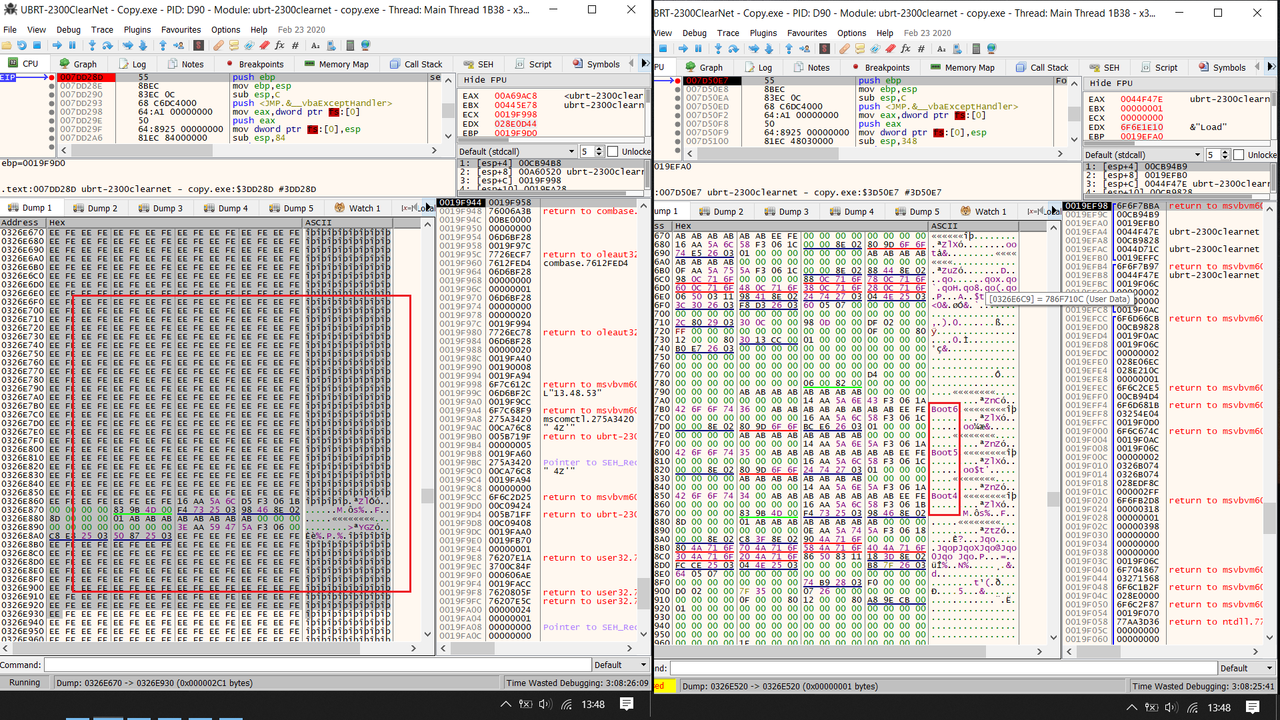Click Step Into icon in right window
The width and height of the screenshot is (1280, 720).
point(718,46)
